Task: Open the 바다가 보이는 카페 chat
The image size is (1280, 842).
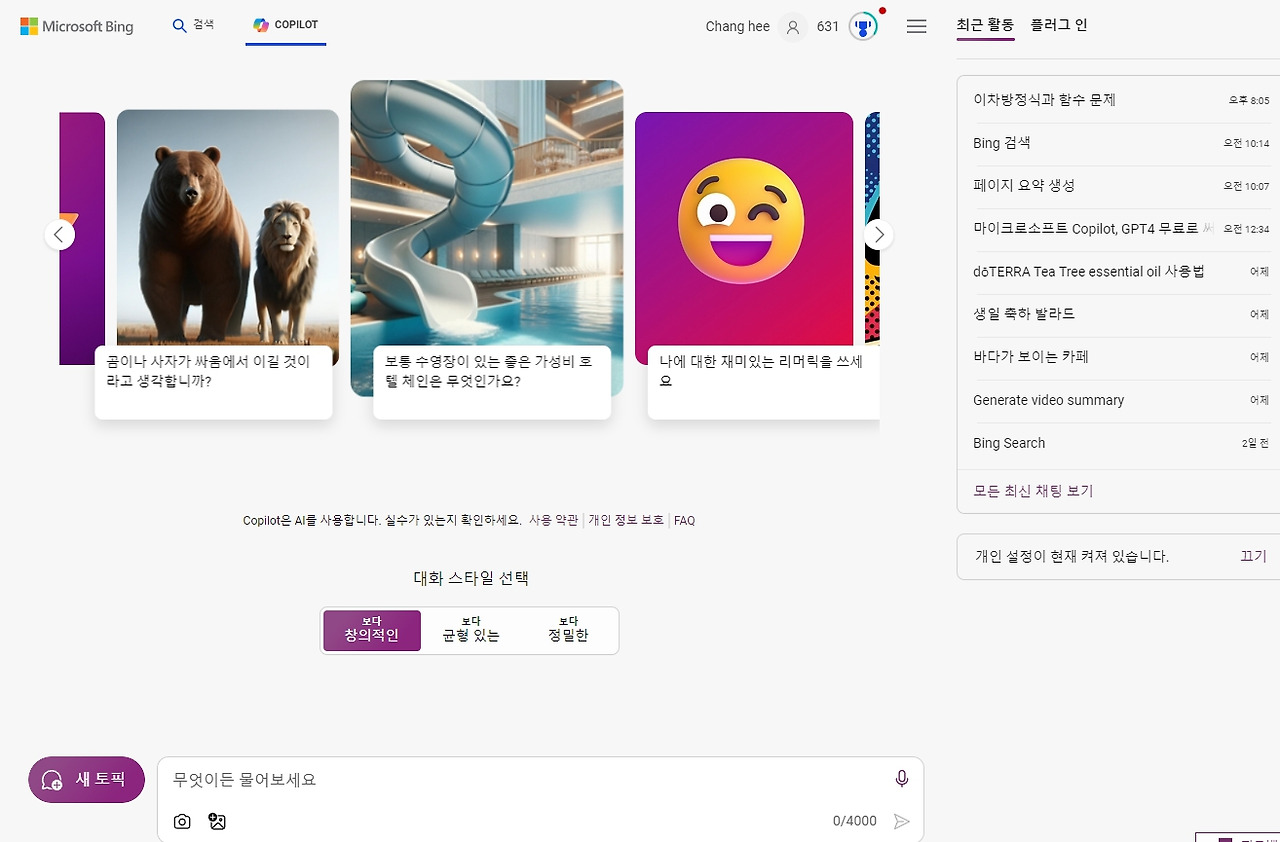Action: click(1121, 357)
